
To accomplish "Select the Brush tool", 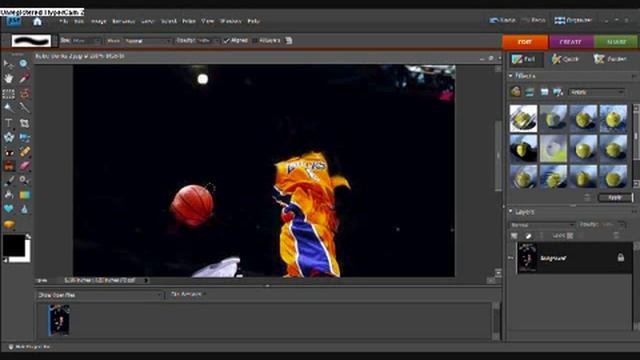I will [9, 180].
